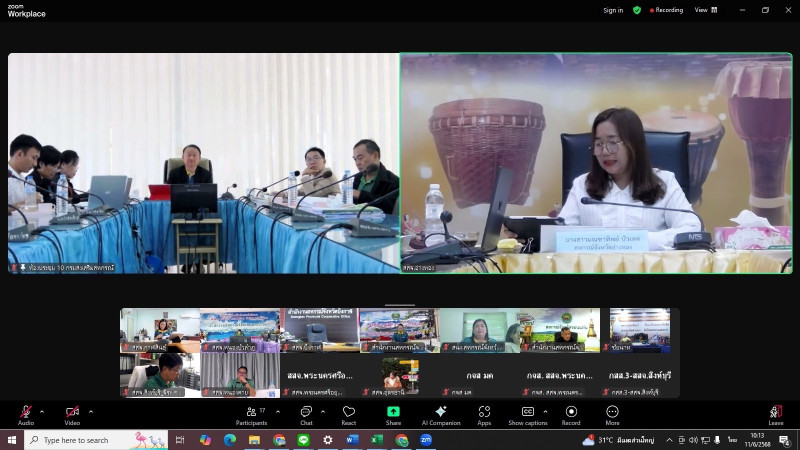Expand the arrow next to Chat
800x450 pixels.
pyautogui.click(x=323, y=411)
